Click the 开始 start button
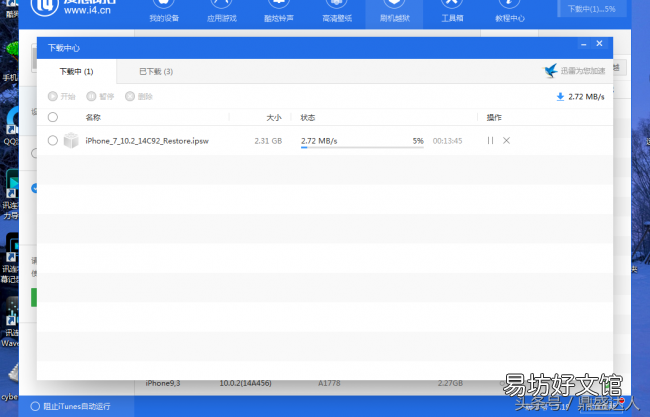Image resolution: width=650 pixels, height=417 pixels. [62, 97]
